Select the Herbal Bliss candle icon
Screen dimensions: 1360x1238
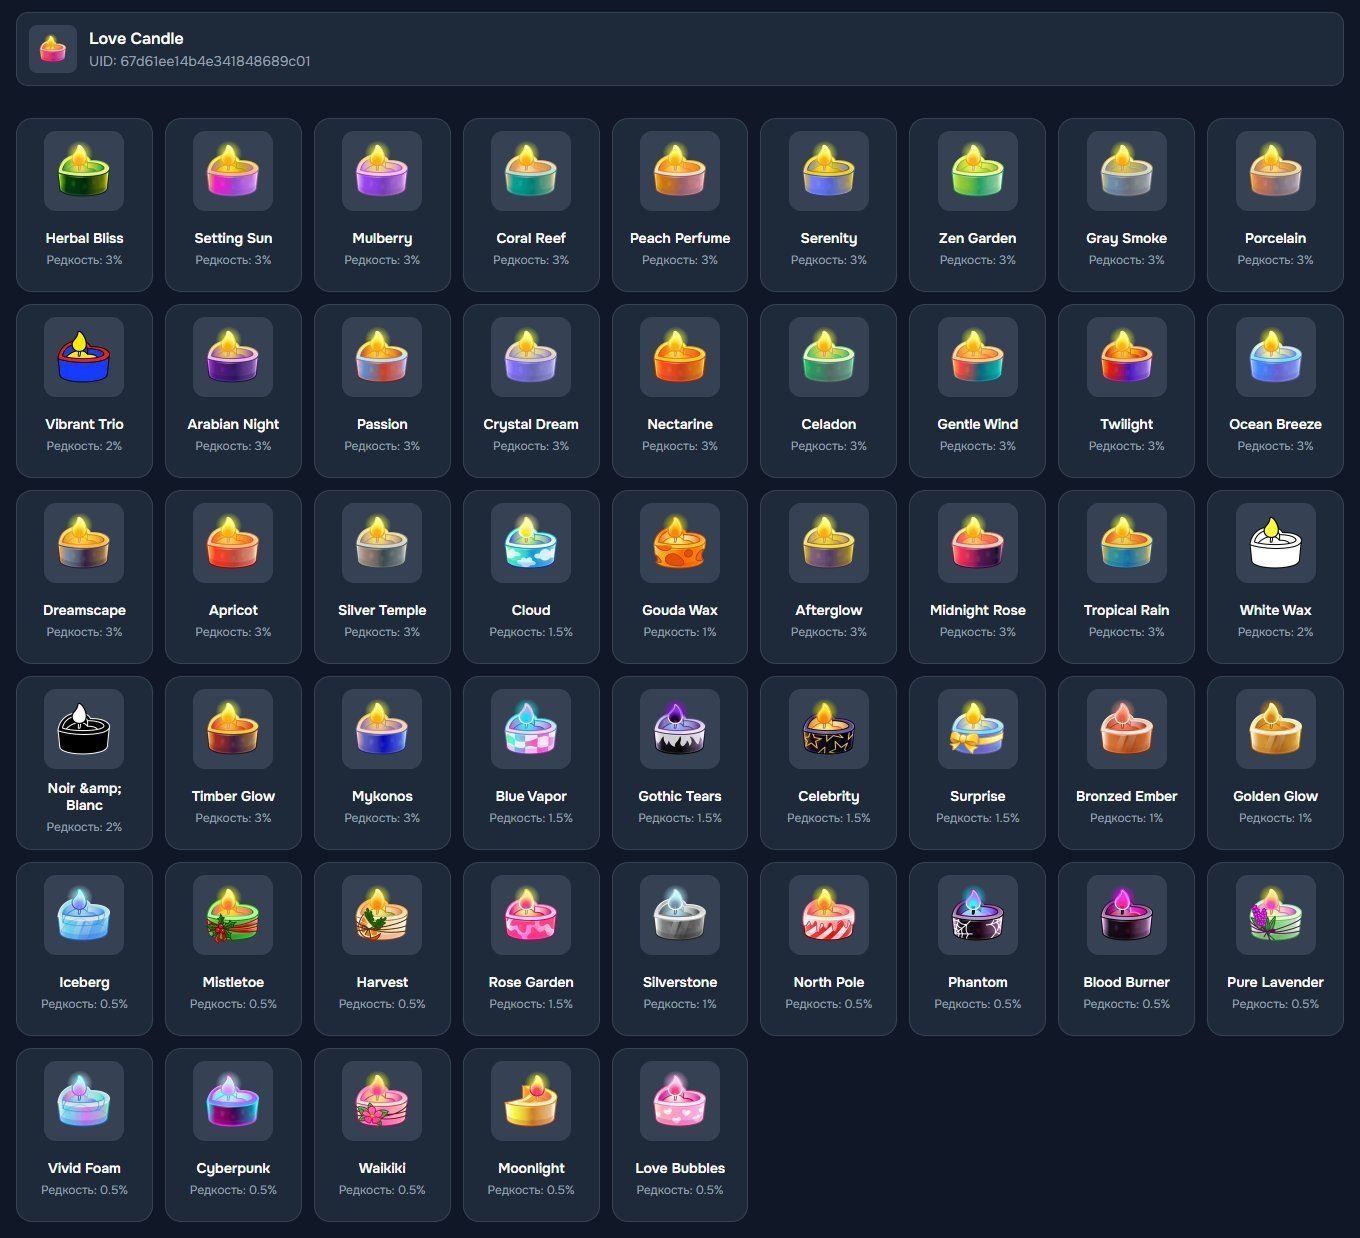(84, 171)
